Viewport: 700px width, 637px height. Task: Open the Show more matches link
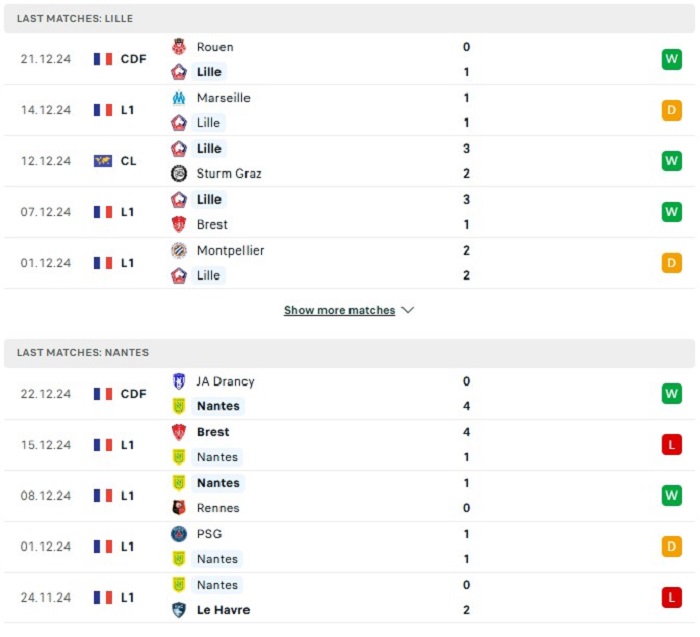(x=339, y=310)
